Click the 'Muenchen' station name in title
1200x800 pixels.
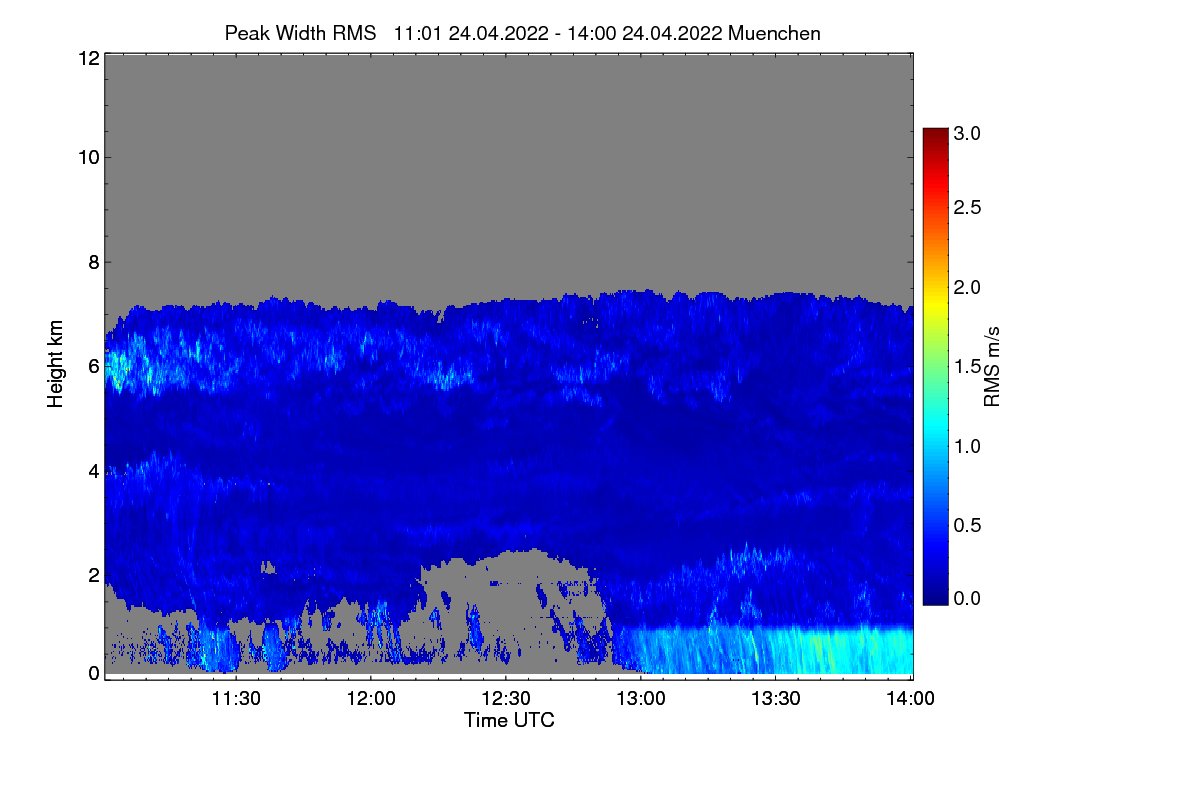tap(775, 33)
